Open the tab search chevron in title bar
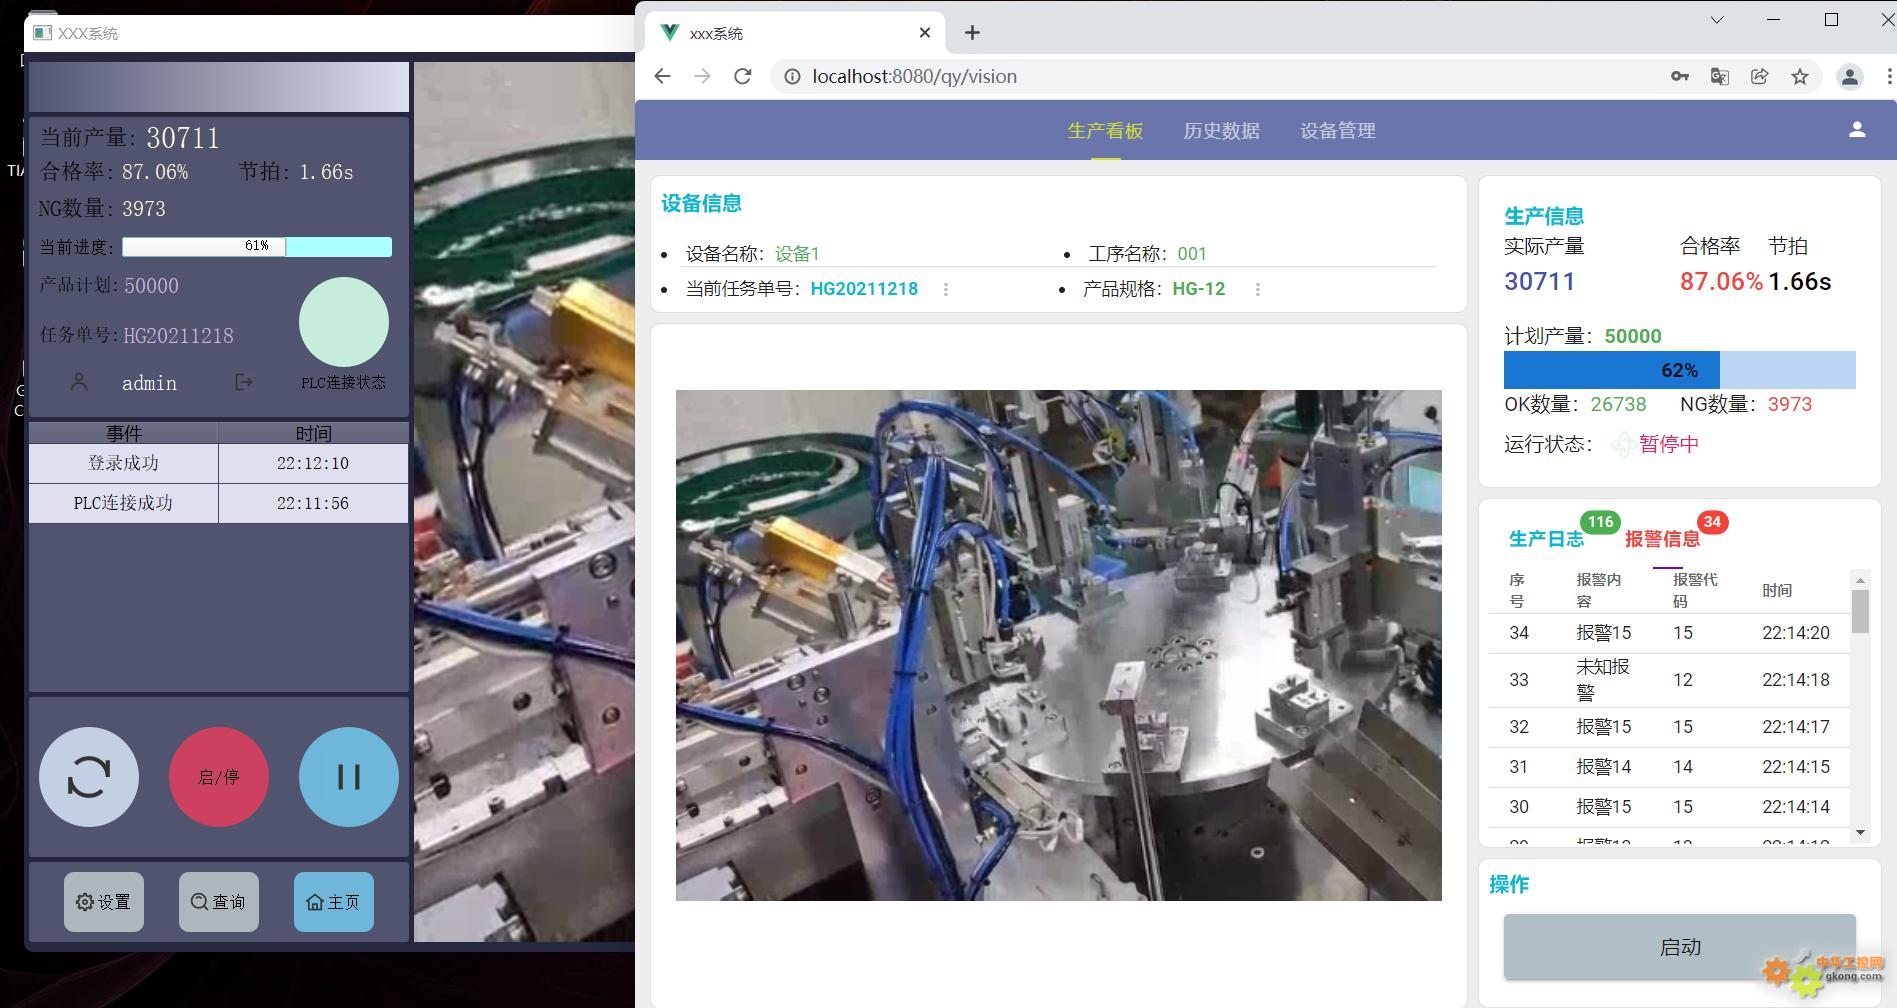 (x=1717, y=19)
